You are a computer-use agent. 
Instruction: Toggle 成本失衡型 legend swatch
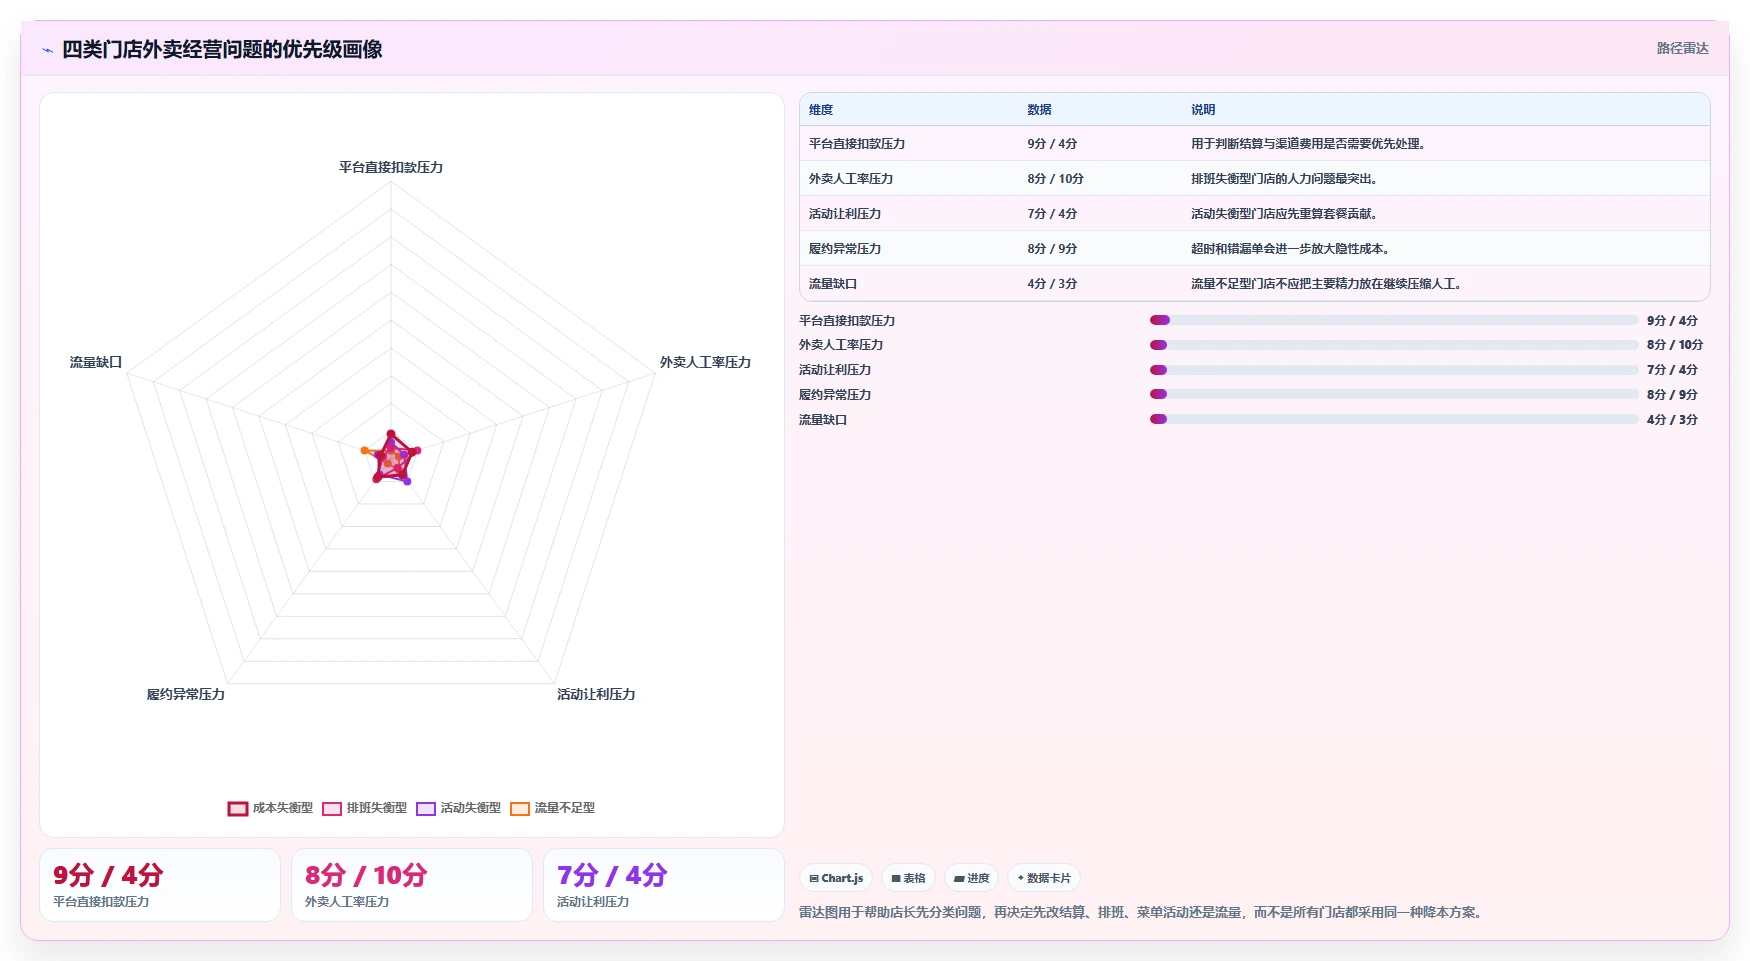[238, 808]
